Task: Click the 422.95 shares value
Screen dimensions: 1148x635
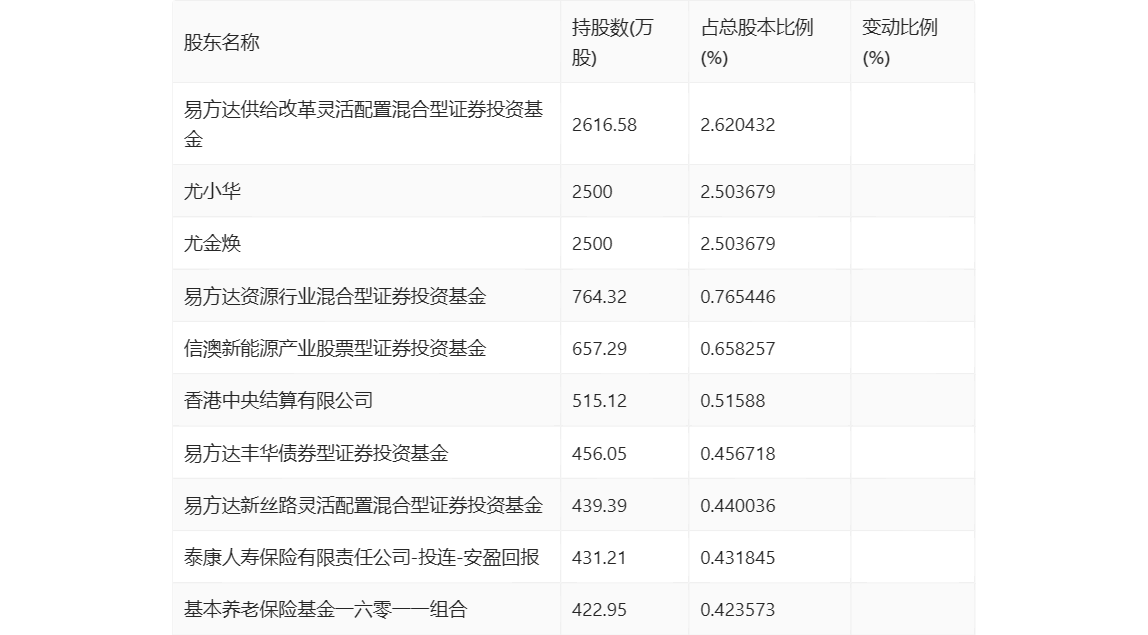Action: (599, 609)
